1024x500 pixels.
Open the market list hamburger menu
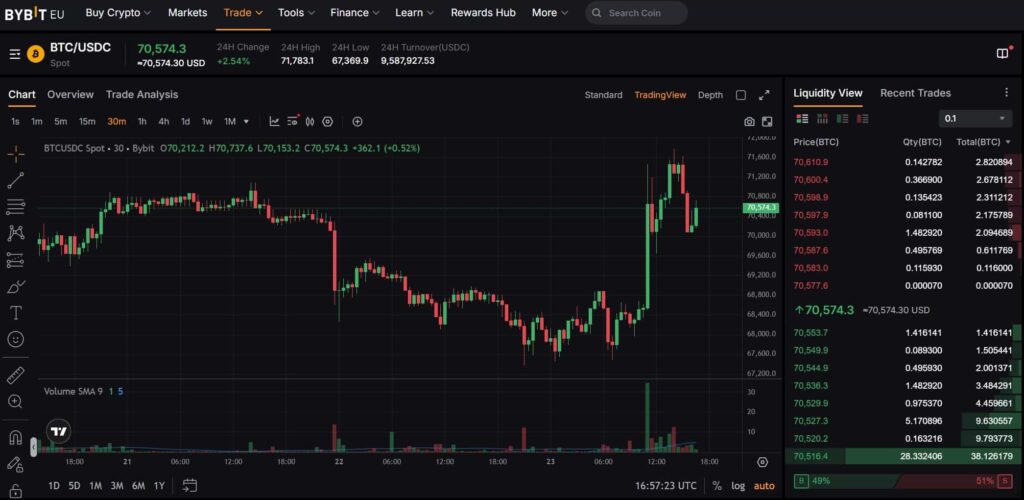tap(14, 54)
